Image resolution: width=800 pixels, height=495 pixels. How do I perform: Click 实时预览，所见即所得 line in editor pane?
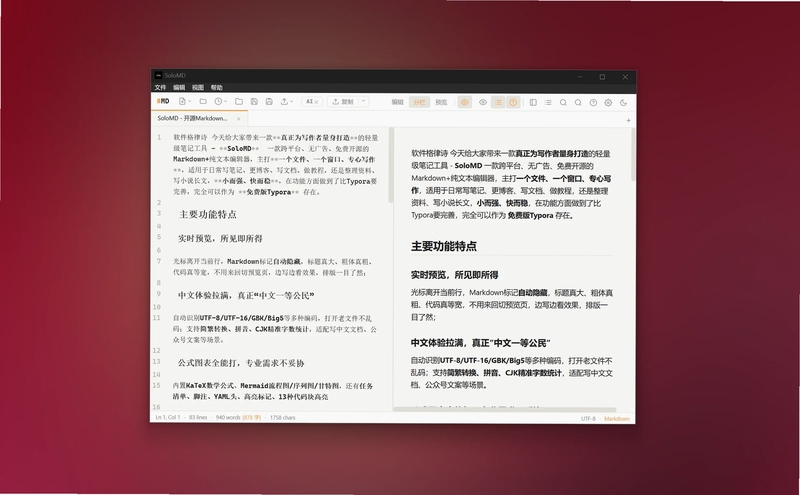(220, 238)
